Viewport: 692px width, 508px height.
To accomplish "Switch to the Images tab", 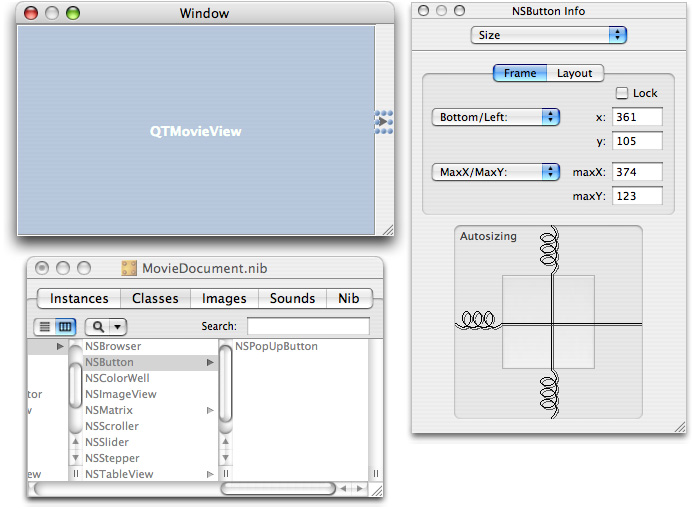I will (x=224, y=299).
